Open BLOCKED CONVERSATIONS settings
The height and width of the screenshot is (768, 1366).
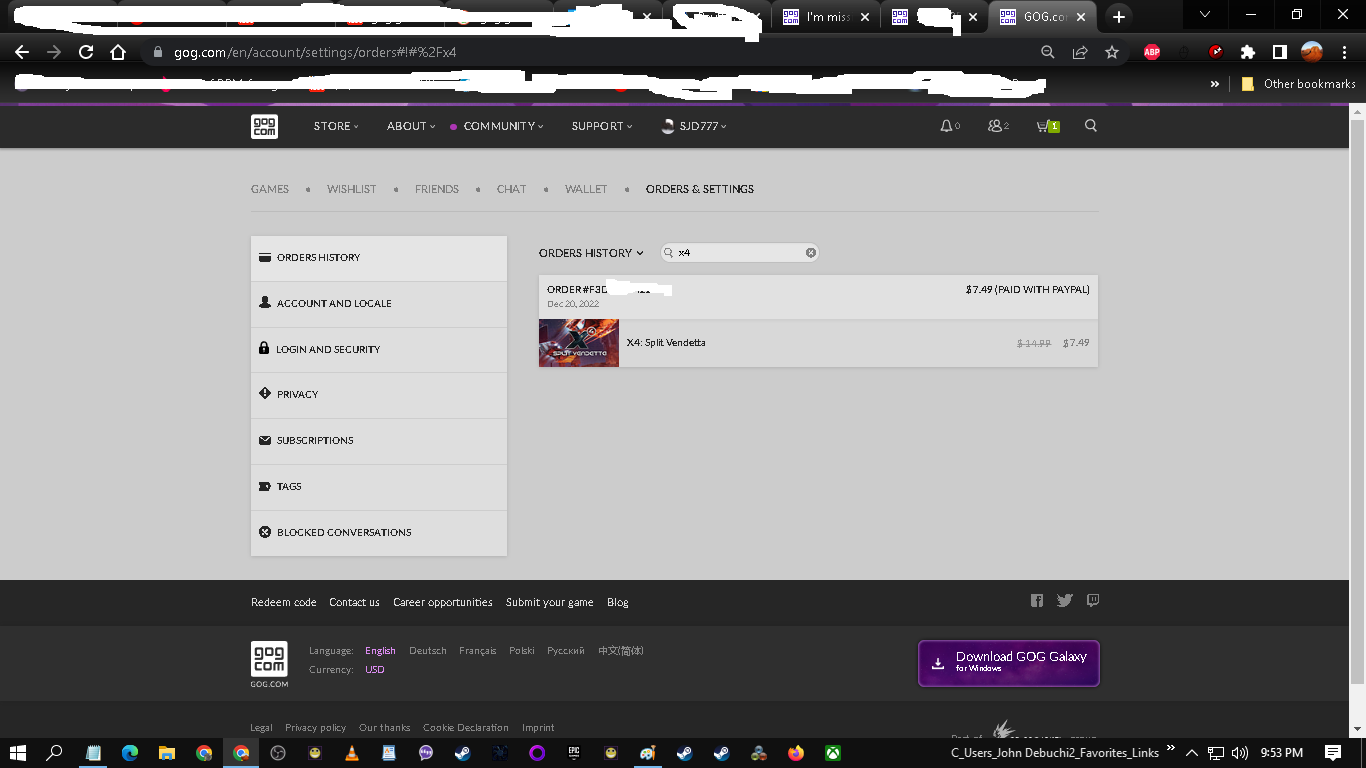(379, 533)
